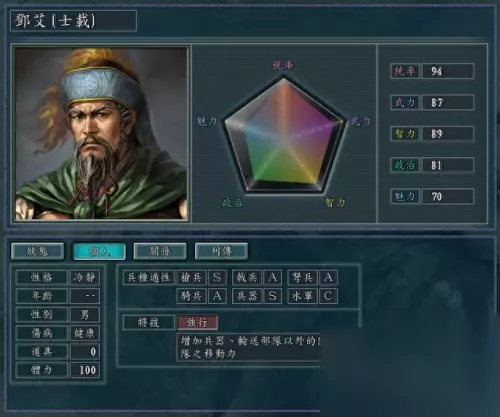This screenshot has height=417, width=500.
Task: Click the 槍兵 aptitude S grade
Action: click(x=217, y=277)
